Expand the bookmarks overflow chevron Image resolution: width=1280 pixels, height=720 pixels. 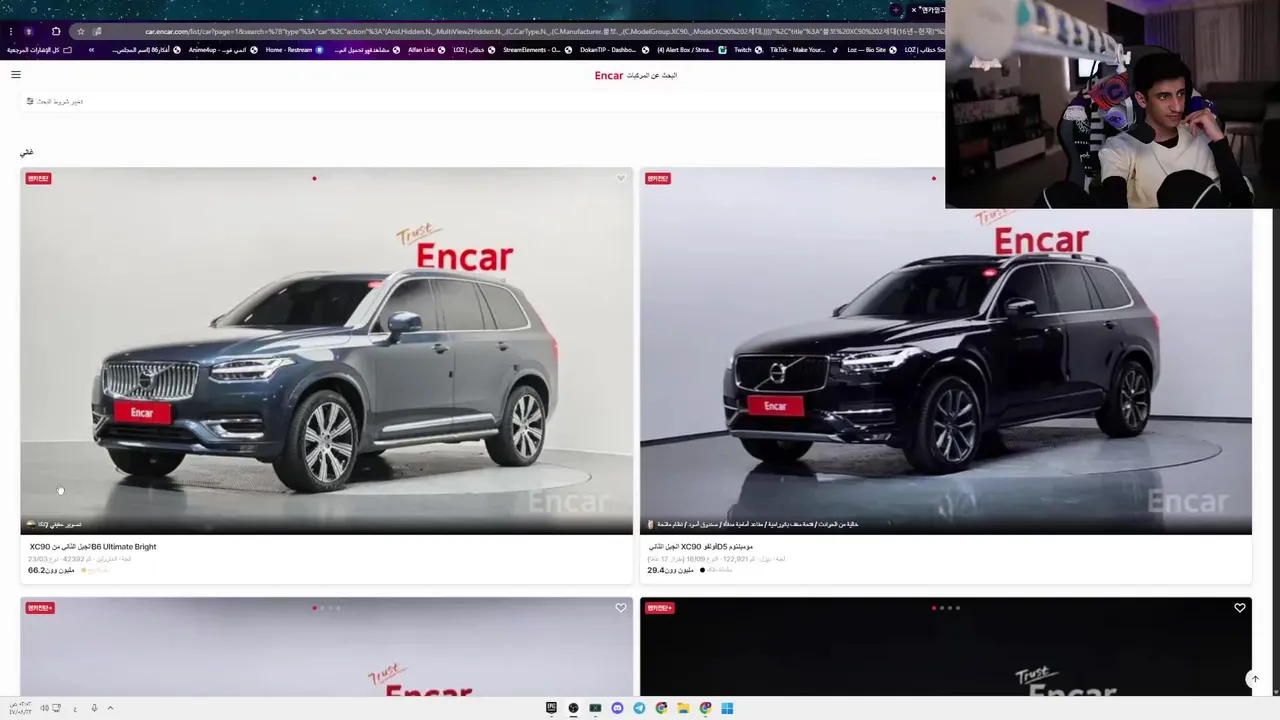tap(92, 49)
